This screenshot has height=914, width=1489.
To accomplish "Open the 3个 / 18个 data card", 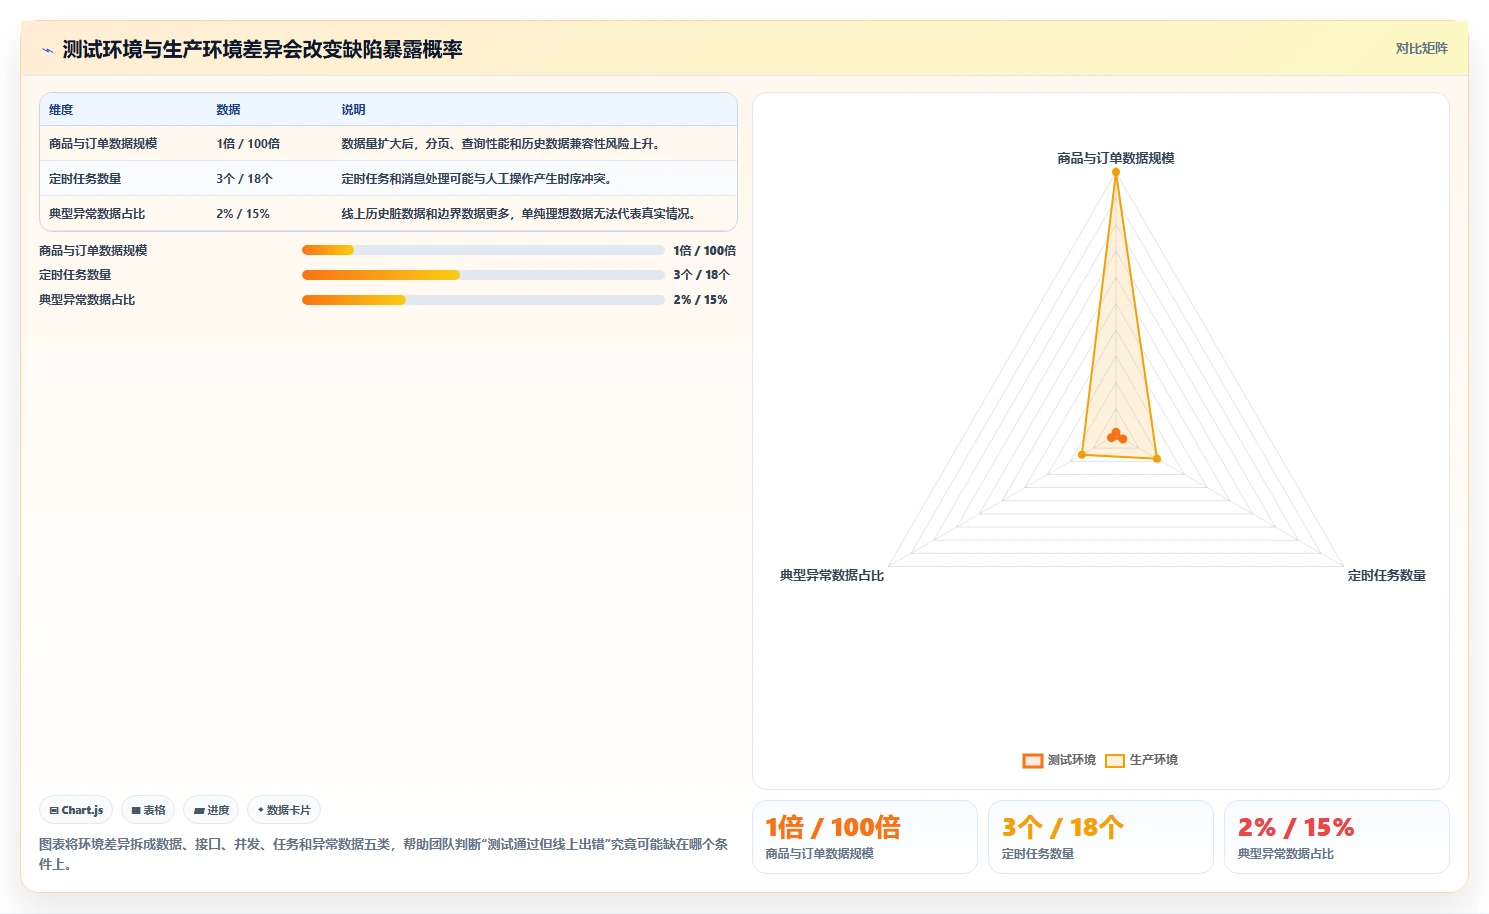I will [1101, 837].
